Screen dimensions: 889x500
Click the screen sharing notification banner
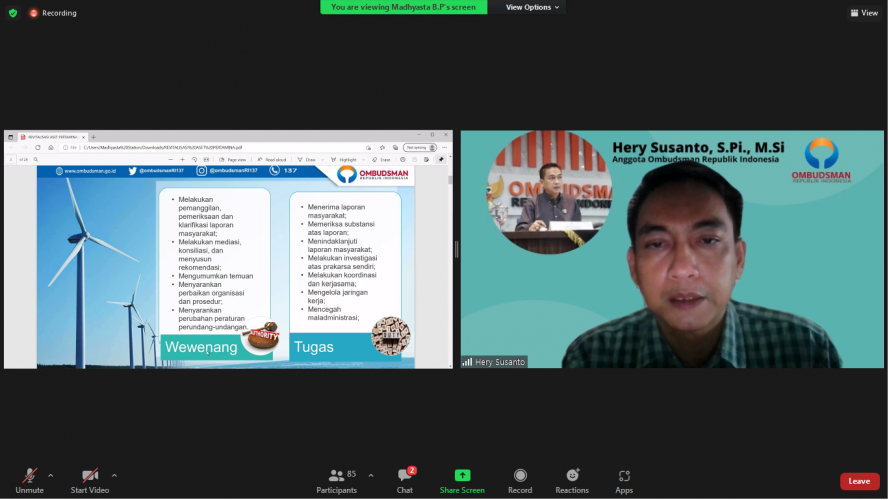pos(404,7)
